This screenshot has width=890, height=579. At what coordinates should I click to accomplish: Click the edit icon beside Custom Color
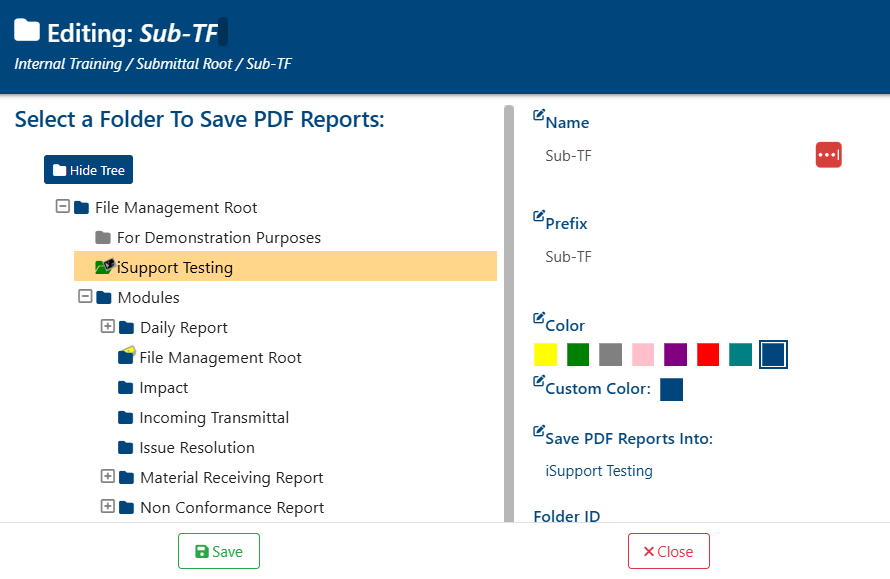539,381
